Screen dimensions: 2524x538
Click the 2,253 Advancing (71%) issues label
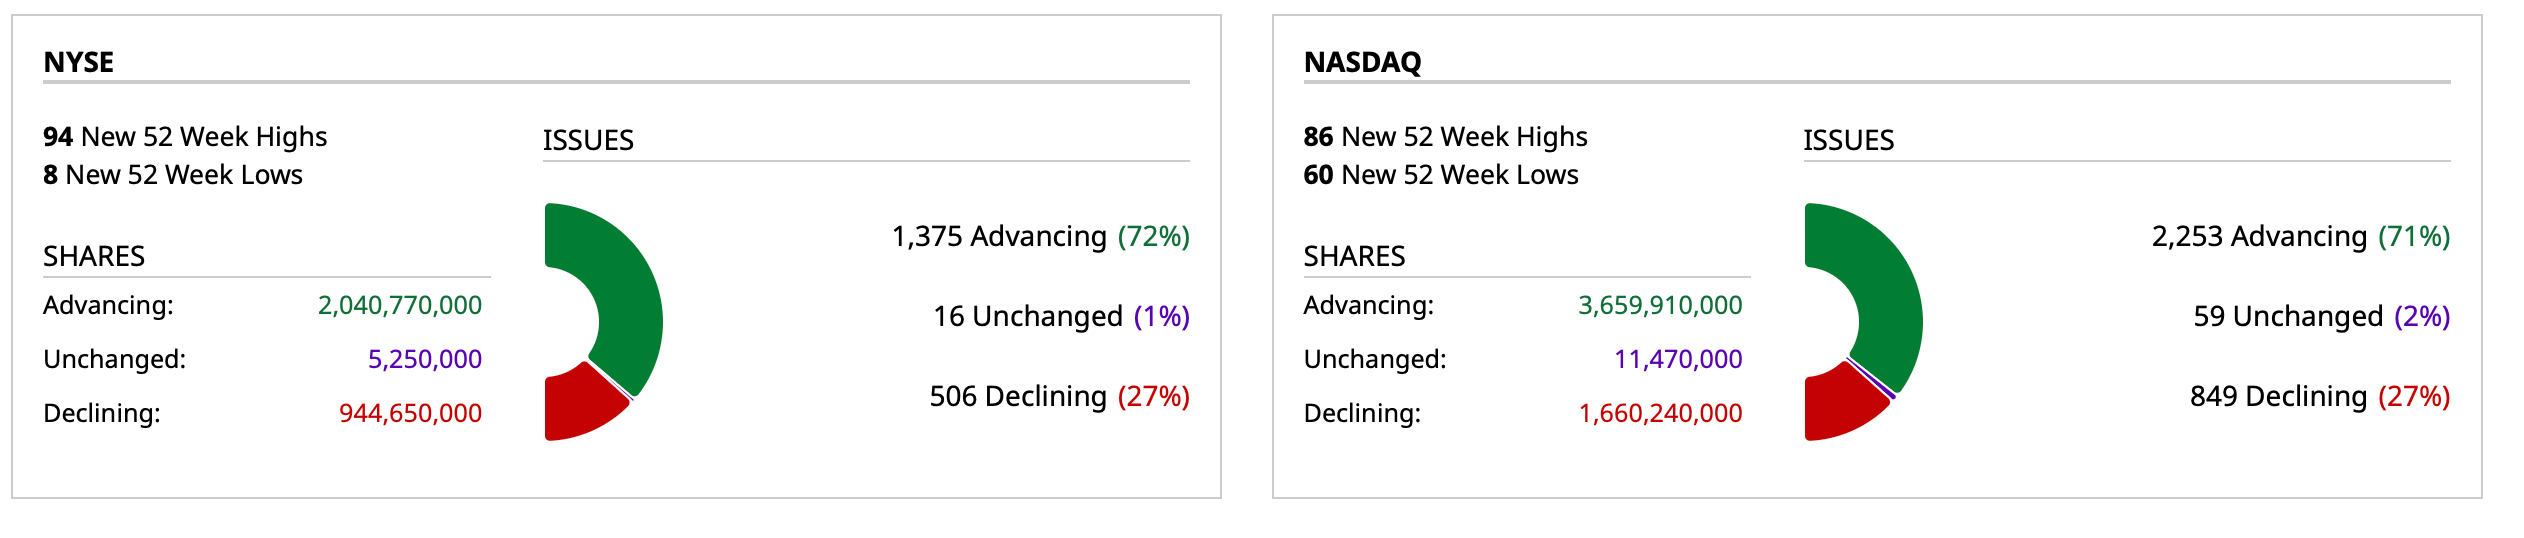point(2300,236)
